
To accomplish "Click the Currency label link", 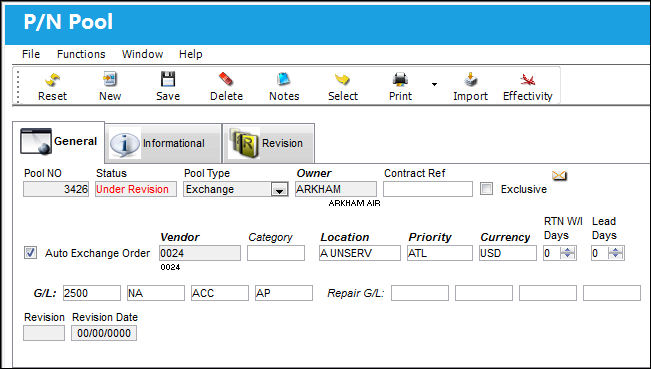I will tap(505, 237).
